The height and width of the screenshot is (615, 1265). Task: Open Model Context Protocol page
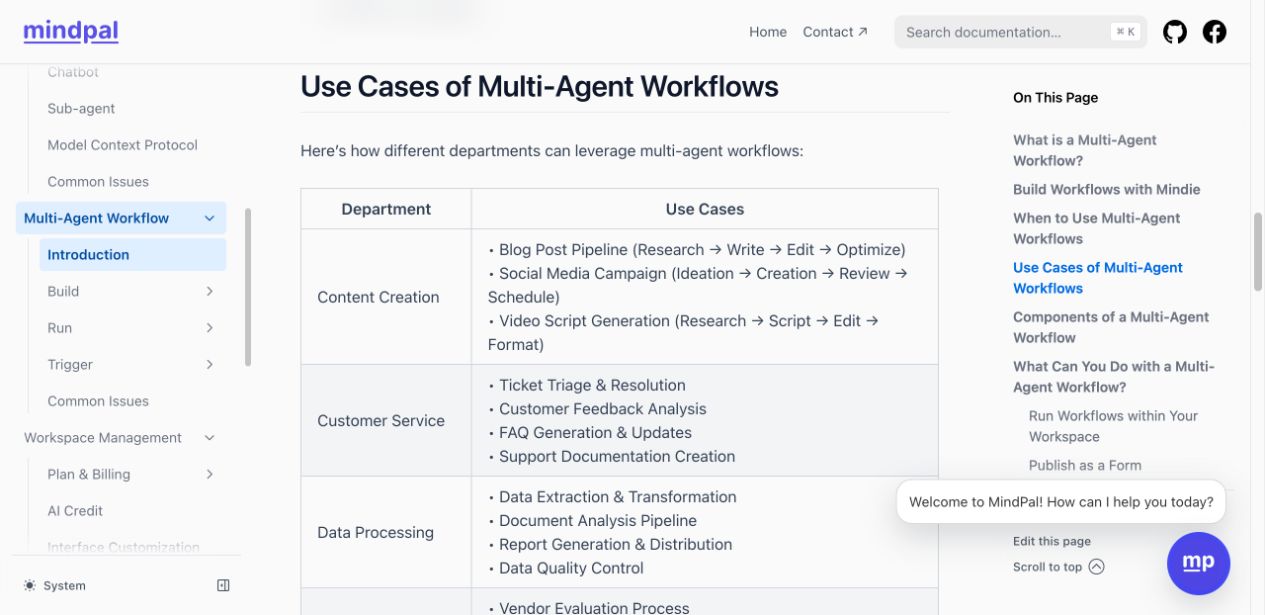pos(123,145)
